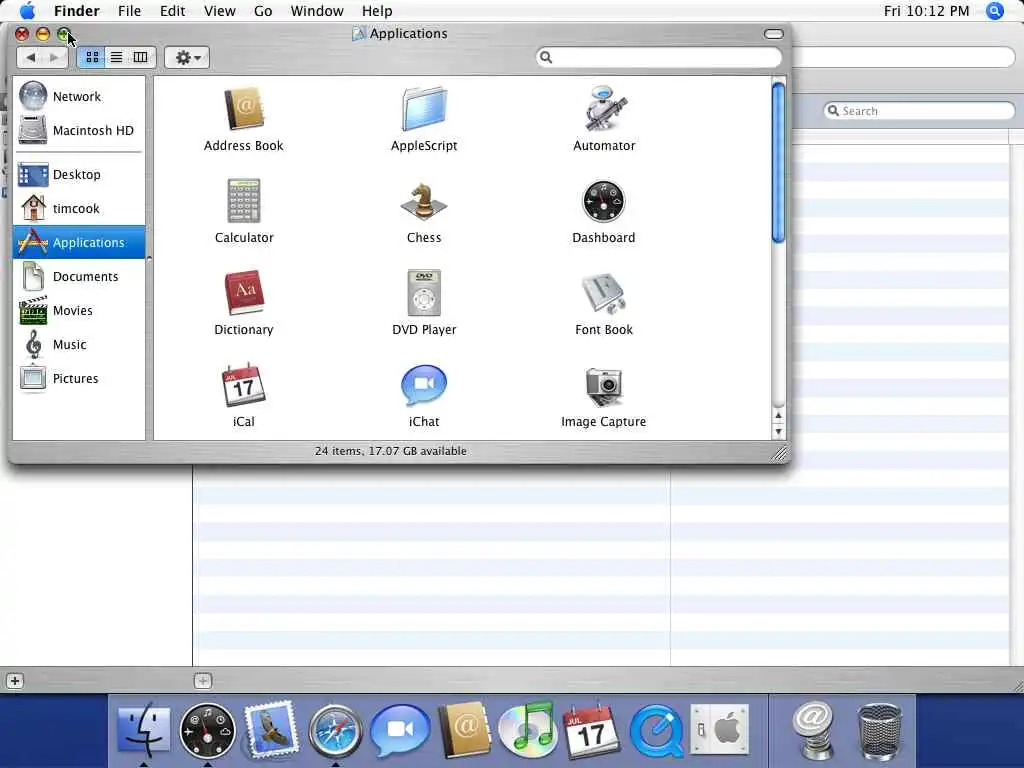The height and width of the screenshot is (768, 1024).
Task: Launch iTunes from the Dock
Action: [528, 729]
